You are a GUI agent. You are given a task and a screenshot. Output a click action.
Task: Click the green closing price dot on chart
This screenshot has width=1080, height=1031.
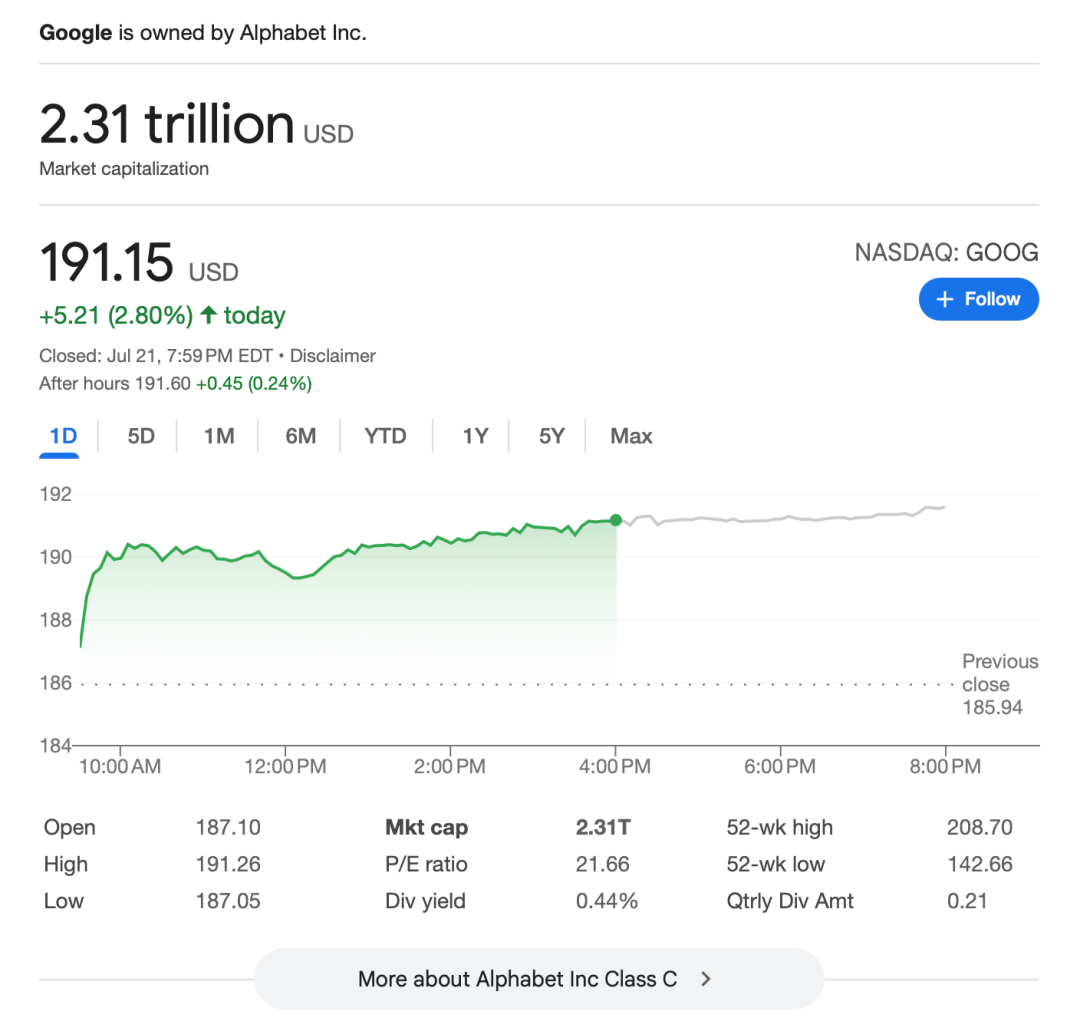(x=616, y=520)
